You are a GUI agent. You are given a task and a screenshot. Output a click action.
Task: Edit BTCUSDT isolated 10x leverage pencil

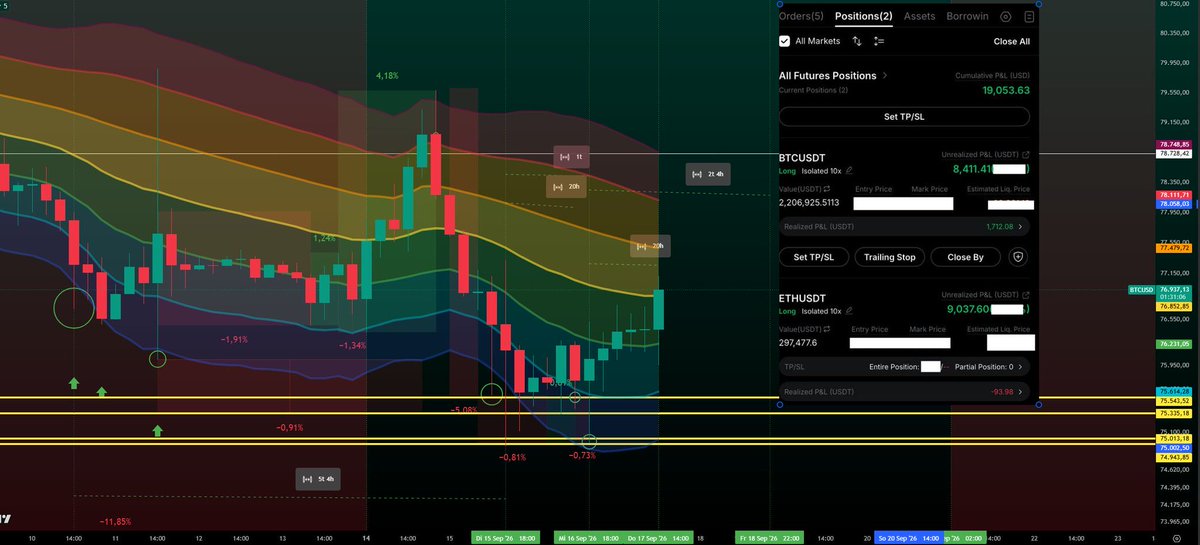(849, 171)
